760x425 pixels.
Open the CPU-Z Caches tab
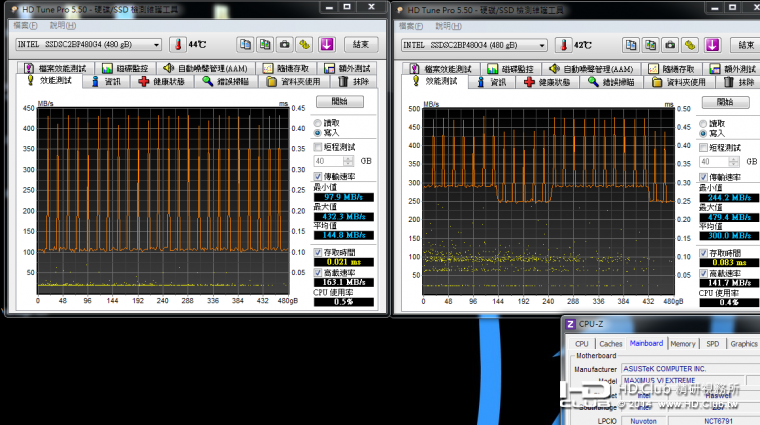click(x=611, y=344)
